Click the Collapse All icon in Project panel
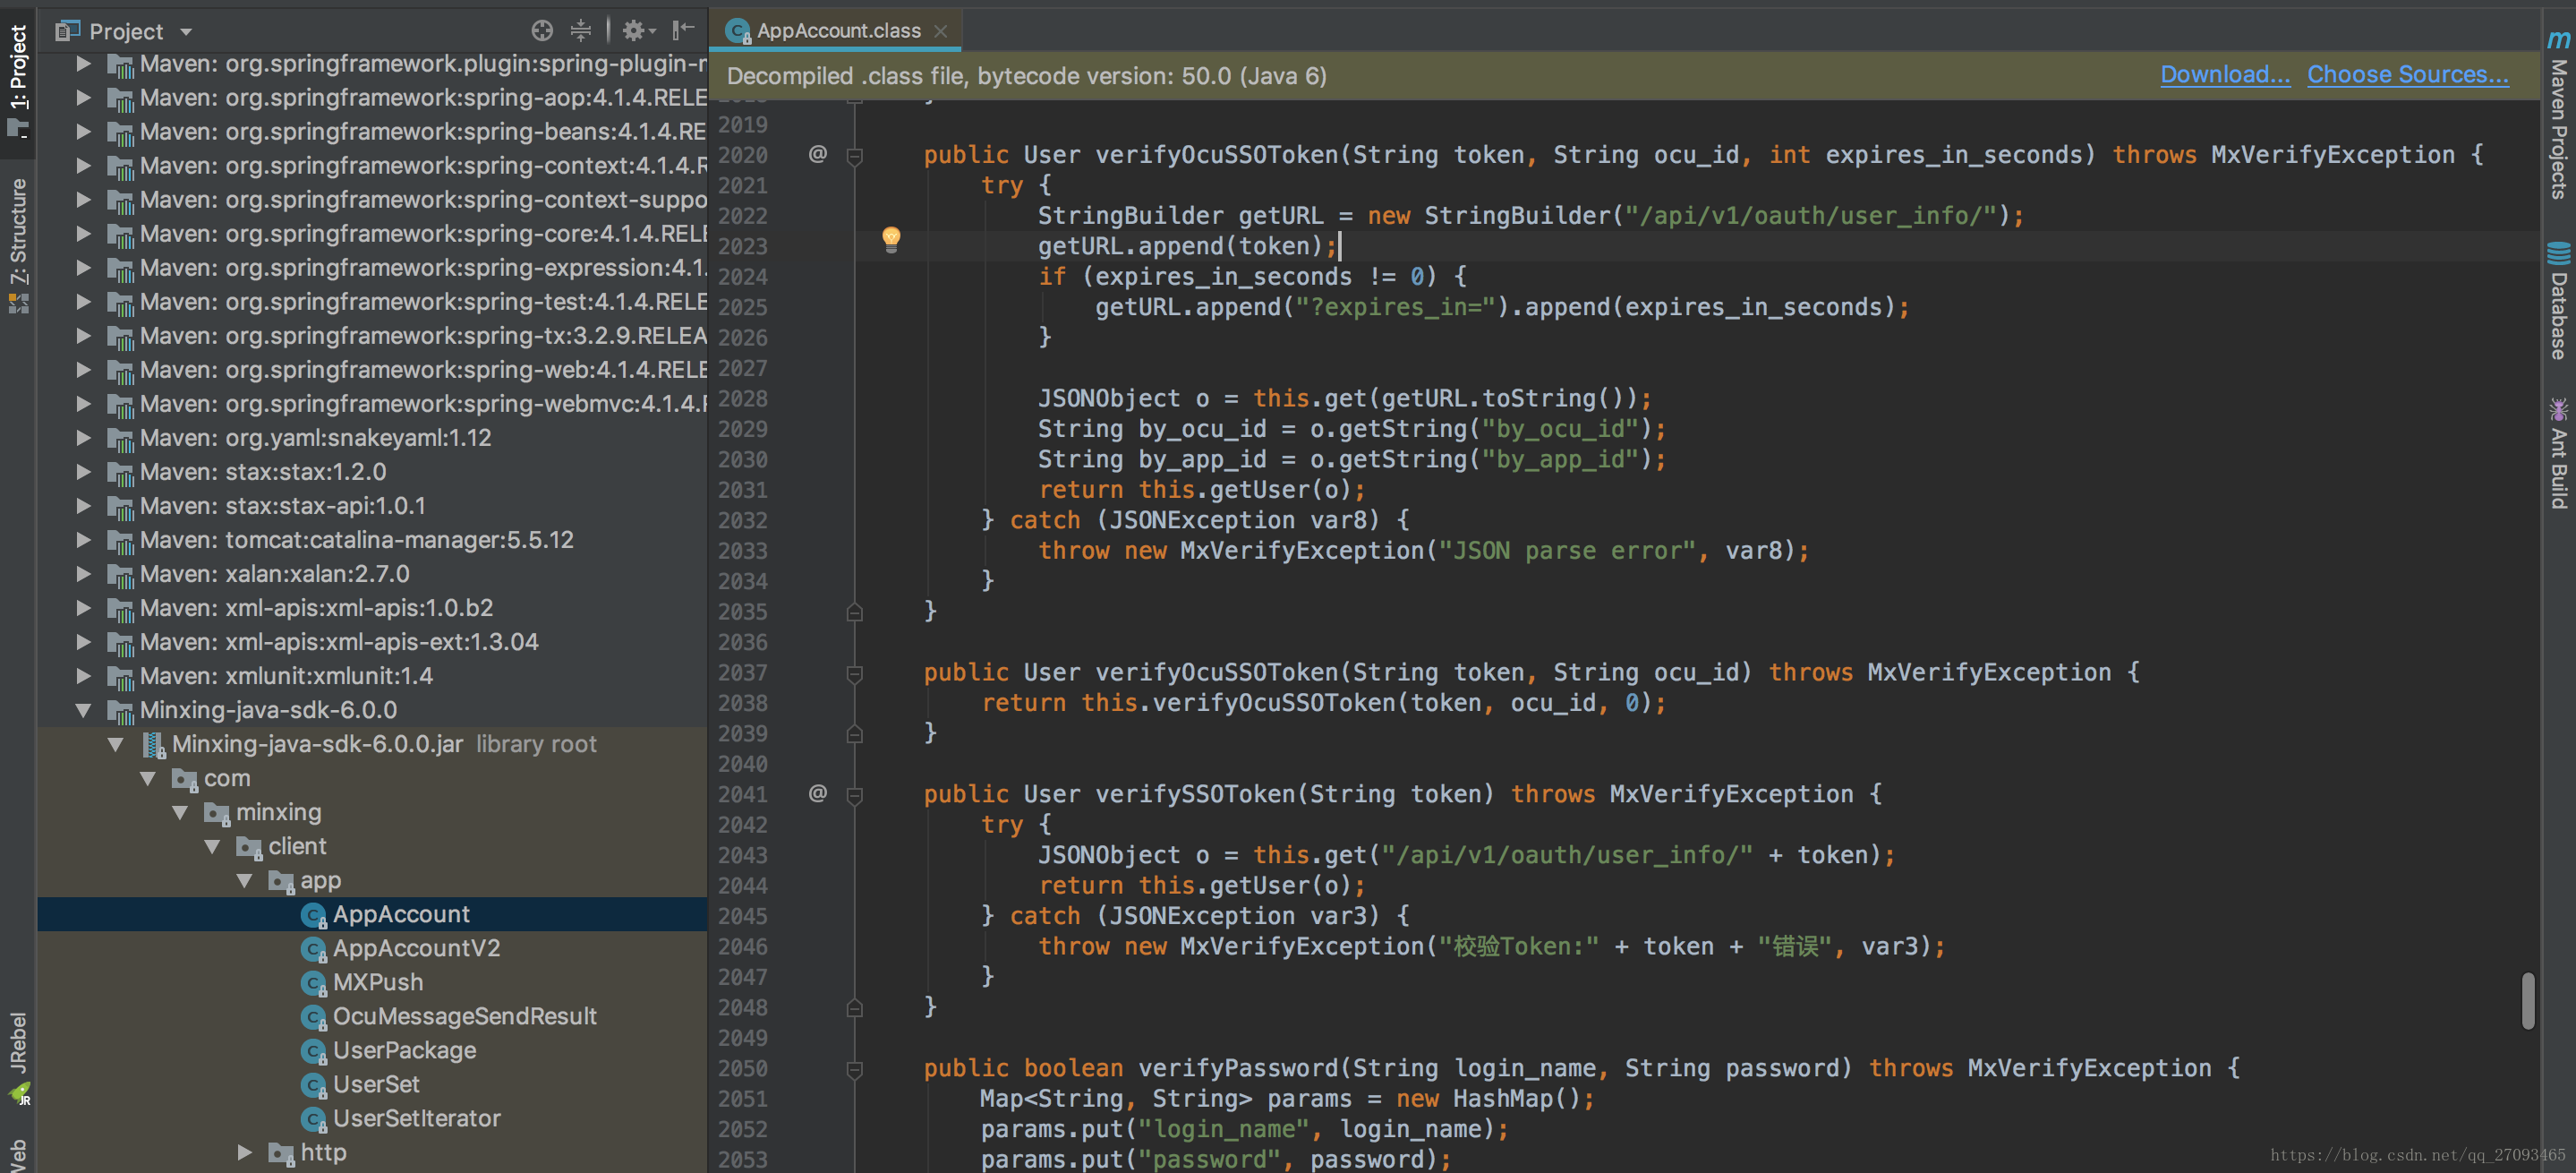This screenshot has height=1173, width=2576. click(x=581, y=31)
